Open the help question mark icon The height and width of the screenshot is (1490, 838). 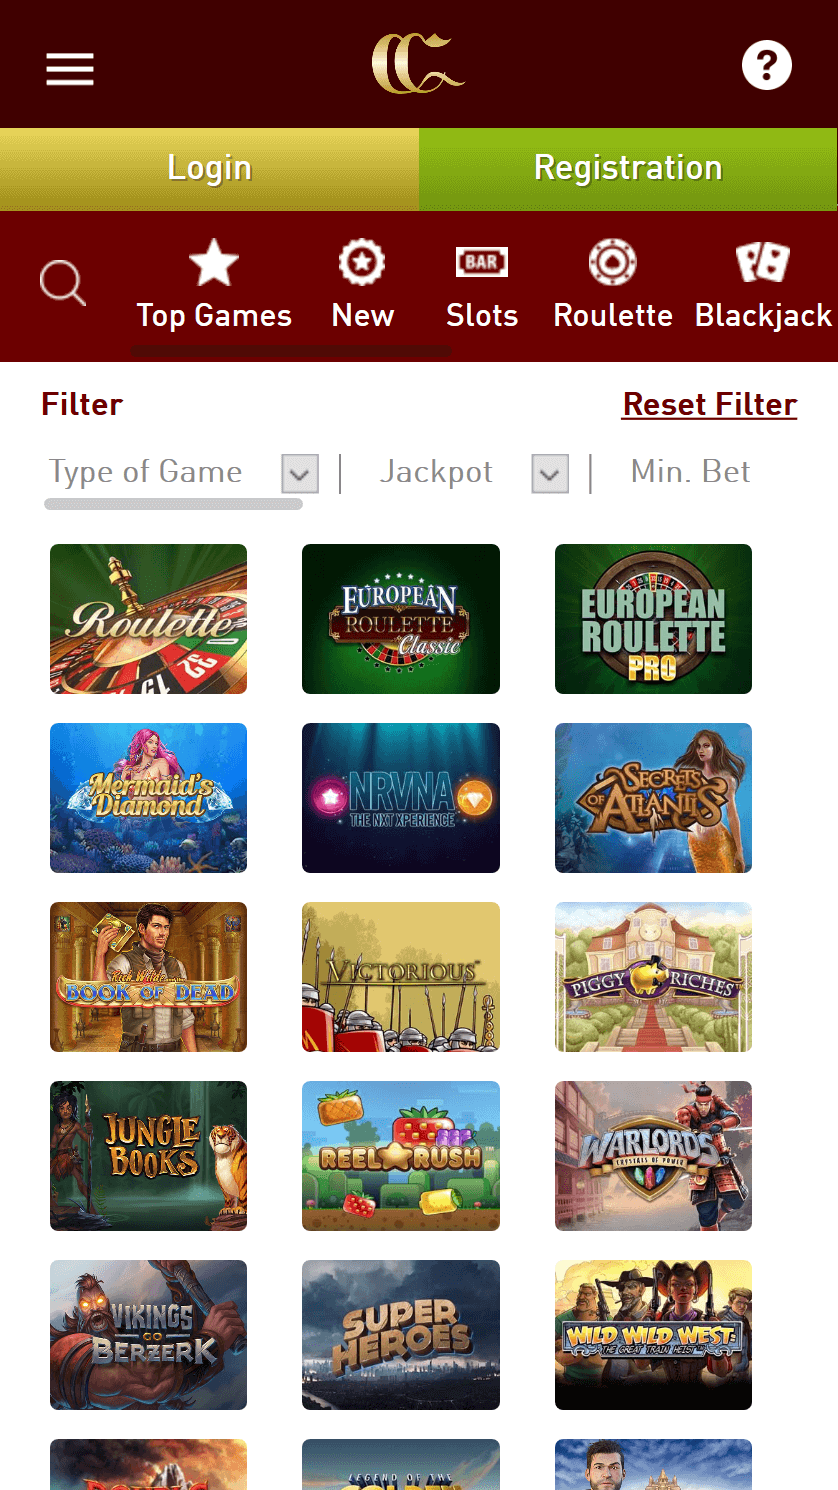click(x=767, y=66)
